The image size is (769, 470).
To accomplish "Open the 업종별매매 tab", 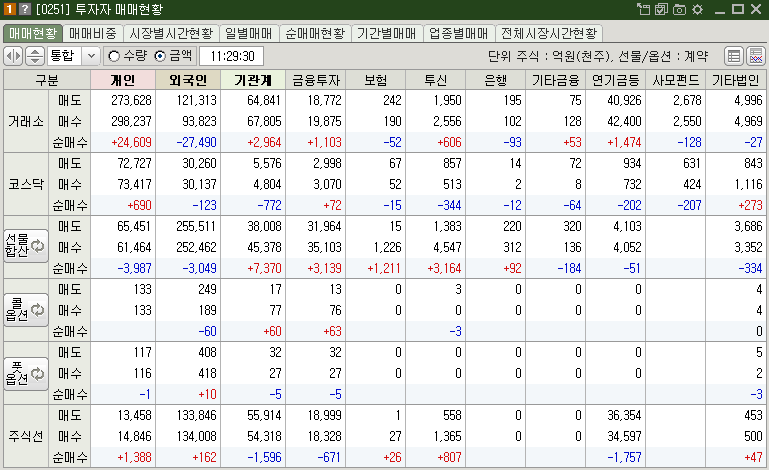I will click(x=459, y=33).
